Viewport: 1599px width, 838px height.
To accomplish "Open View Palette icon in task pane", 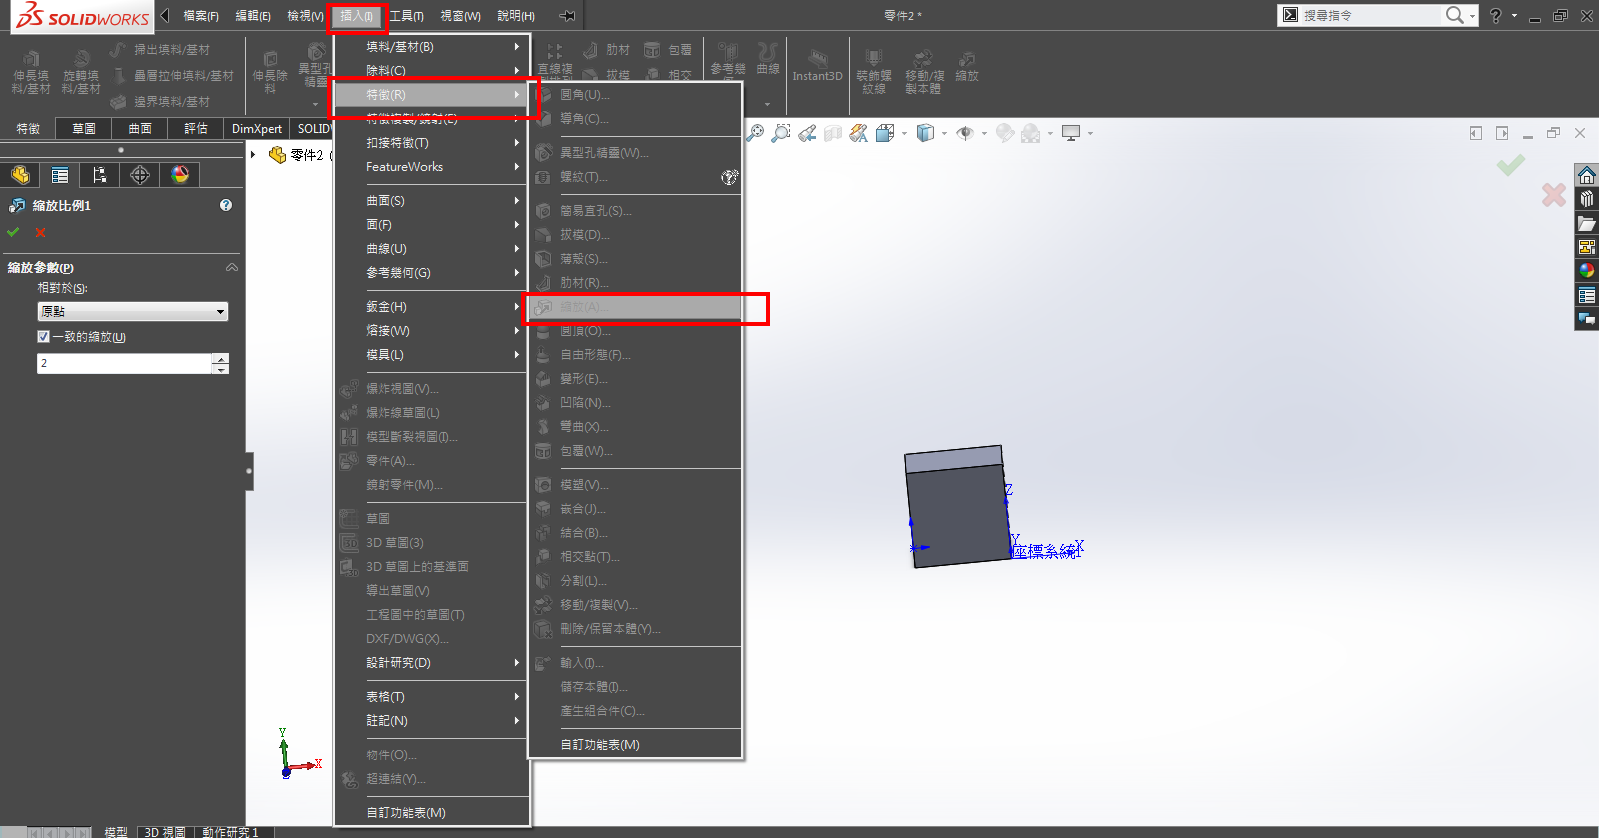I will [x=1587, y=247].
